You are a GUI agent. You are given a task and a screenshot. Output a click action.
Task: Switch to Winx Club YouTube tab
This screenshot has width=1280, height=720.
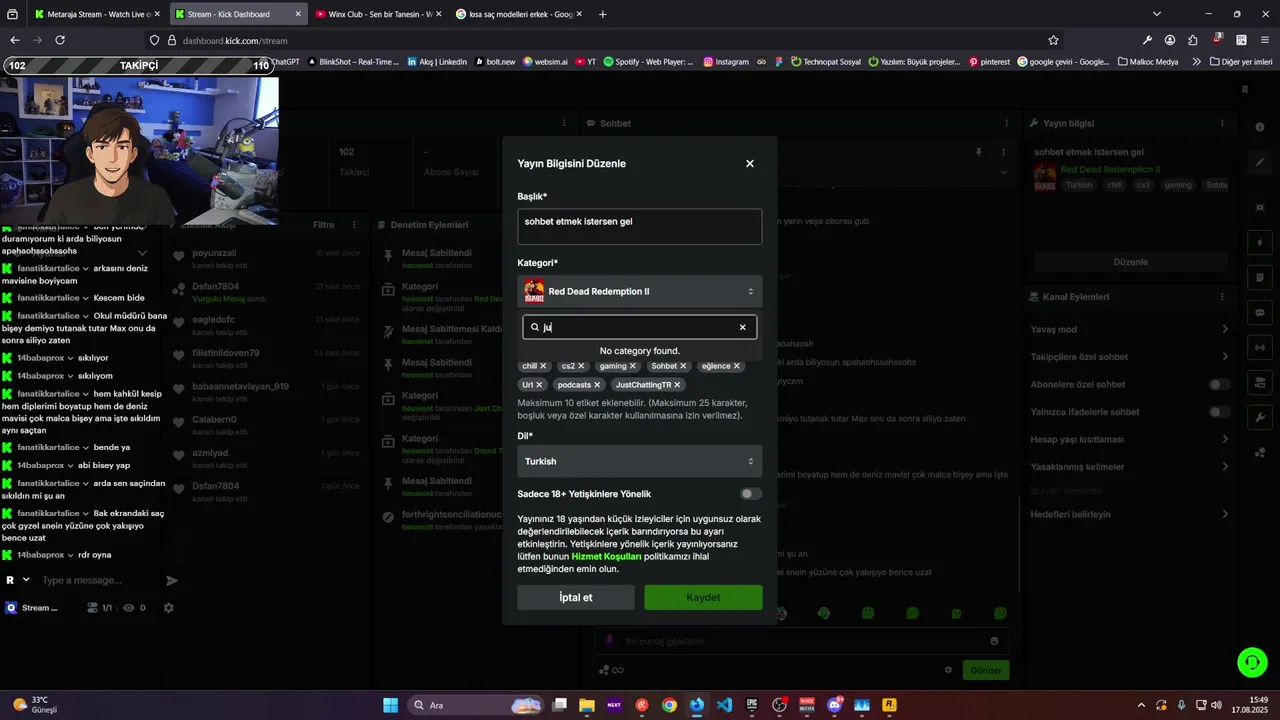tap(377, 14)
